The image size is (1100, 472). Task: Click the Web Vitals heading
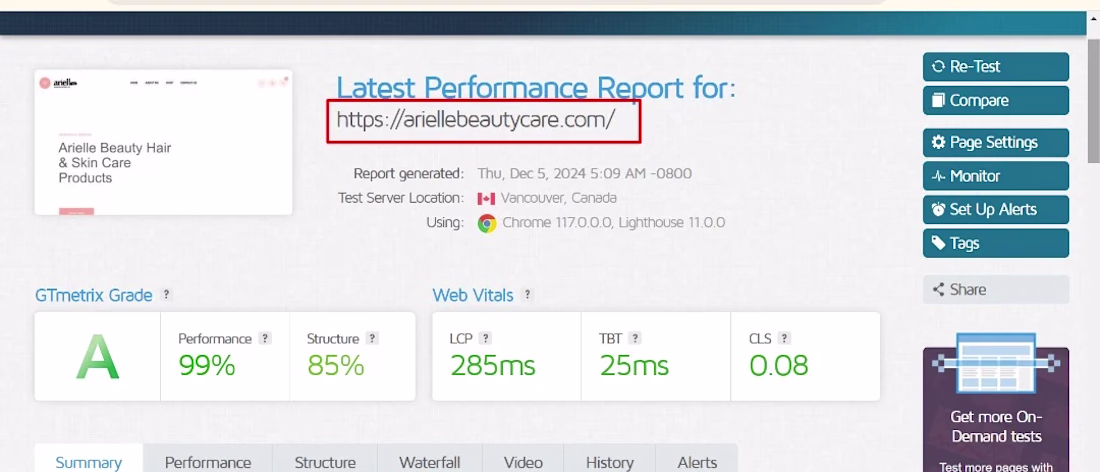473,295
